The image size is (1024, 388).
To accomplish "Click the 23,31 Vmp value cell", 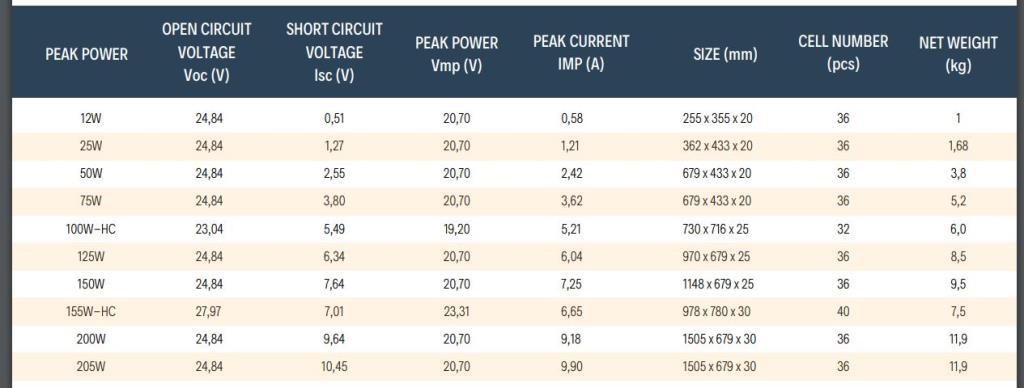I will click(456, 312).
